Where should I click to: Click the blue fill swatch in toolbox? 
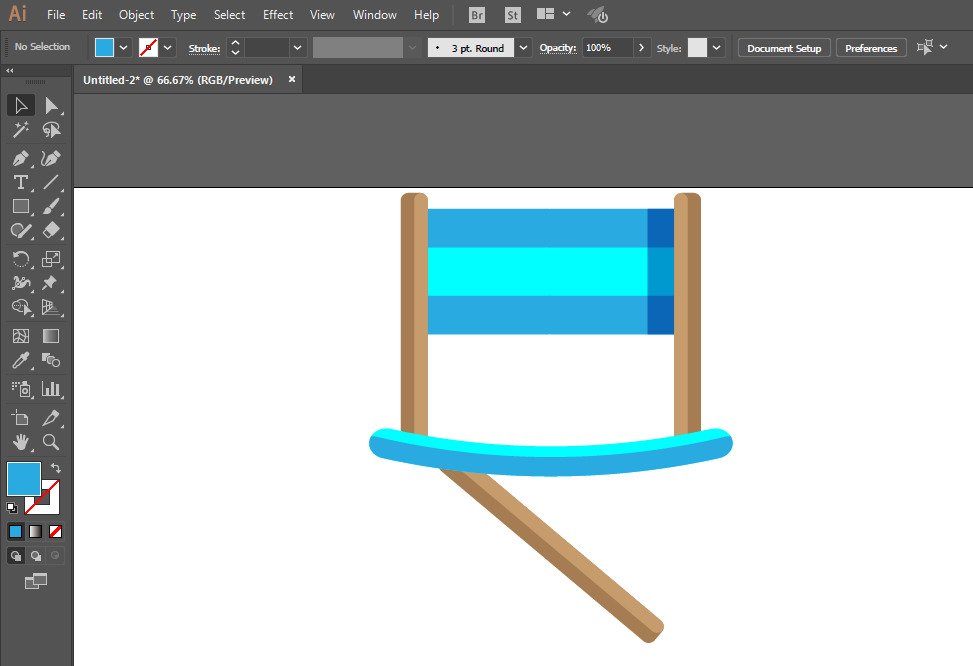click(x=24, y=479)
